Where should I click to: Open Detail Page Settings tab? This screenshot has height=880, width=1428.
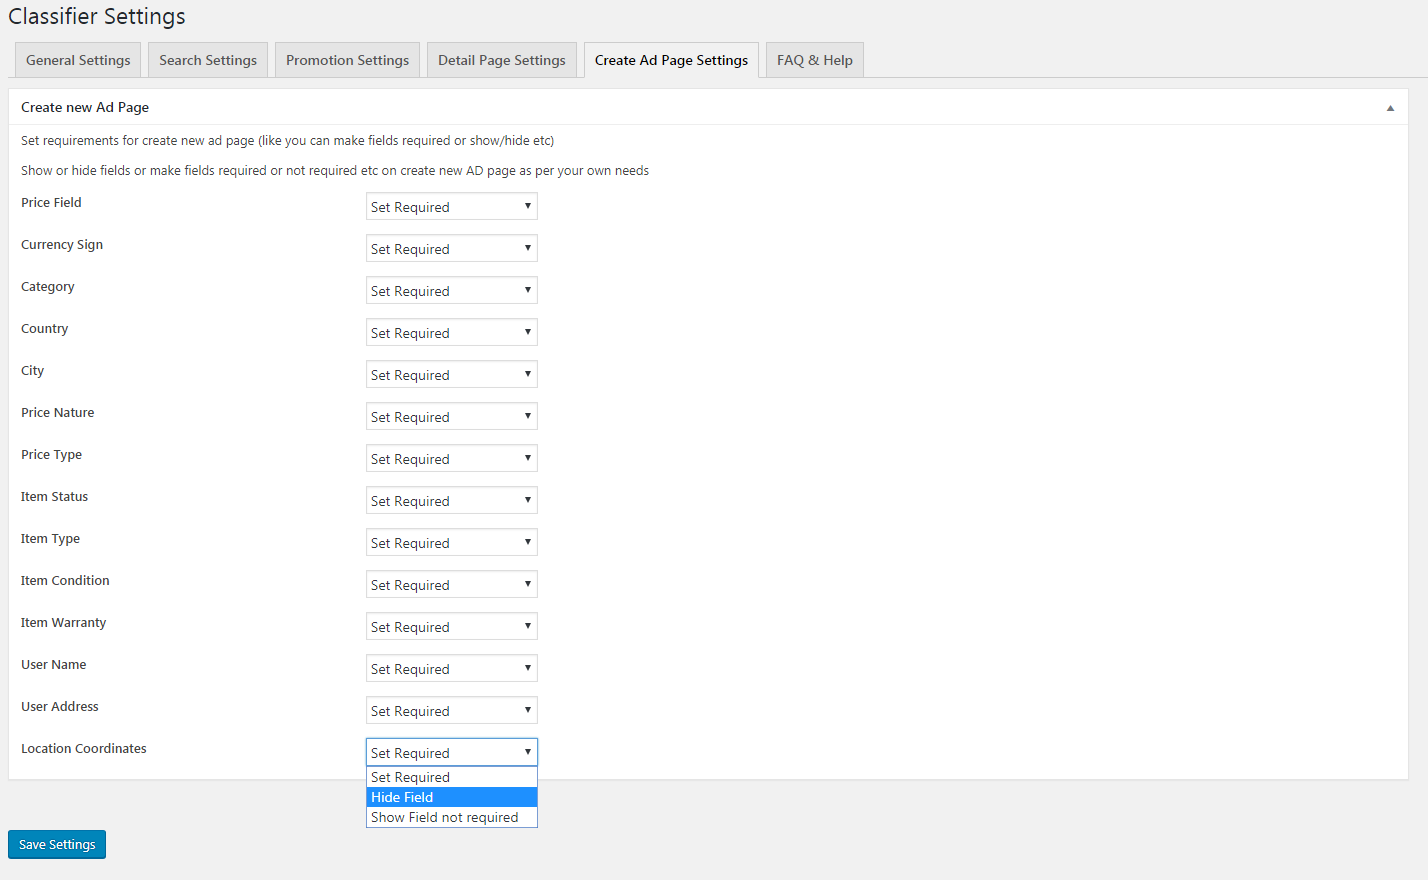(x=501, y=60)
